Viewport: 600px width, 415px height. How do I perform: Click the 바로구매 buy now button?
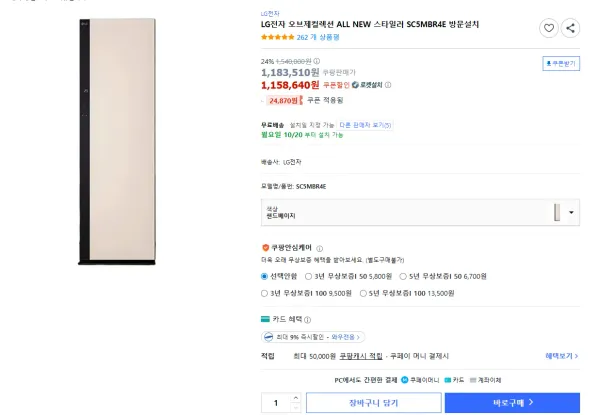click(512, 402)
